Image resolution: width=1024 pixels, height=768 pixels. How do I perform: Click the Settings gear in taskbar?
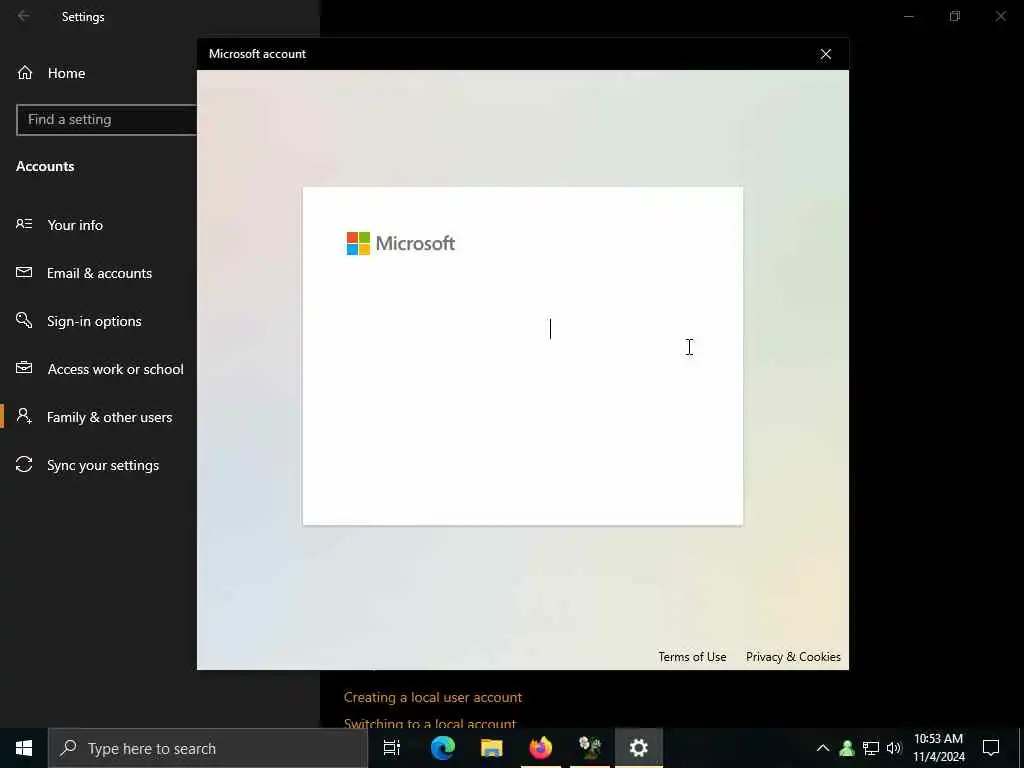coord(639,748)
